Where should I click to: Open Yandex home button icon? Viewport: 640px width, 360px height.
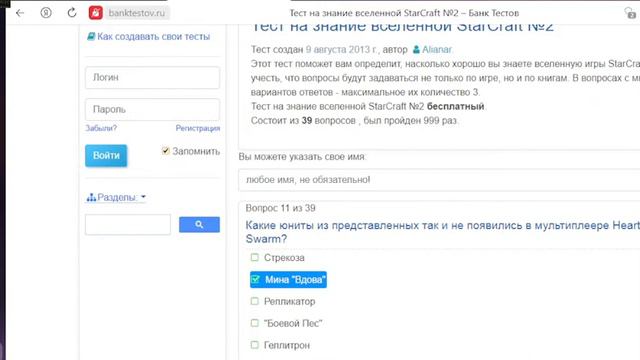coord(46,13)
